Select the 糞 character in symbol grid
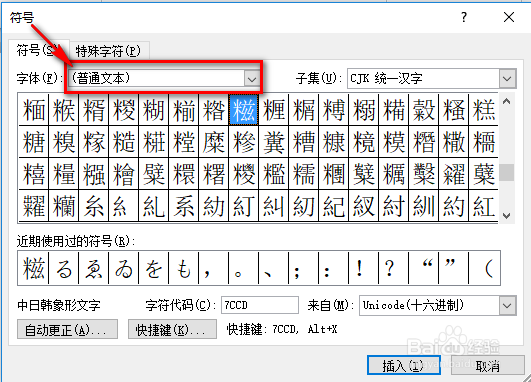This screenshot has width=531, height=382. tap(274, 142)
